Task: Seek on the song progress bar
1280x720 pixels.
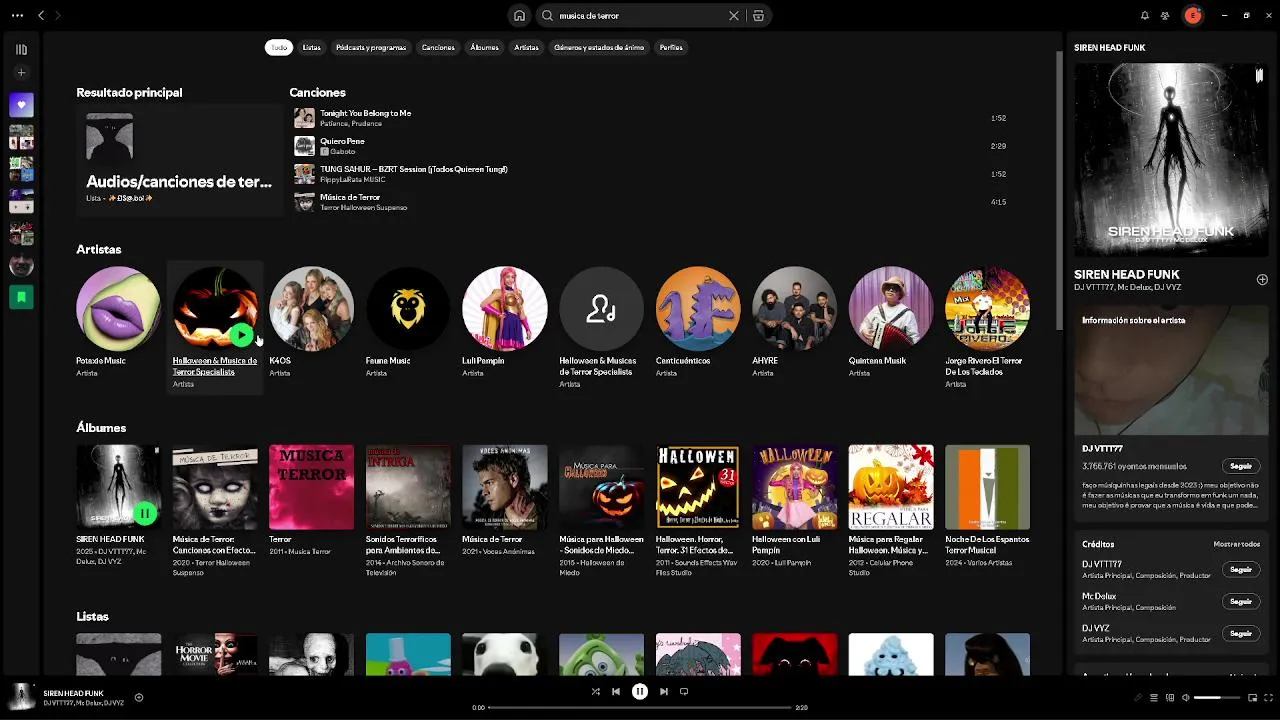Action: [x=640, y=708]
